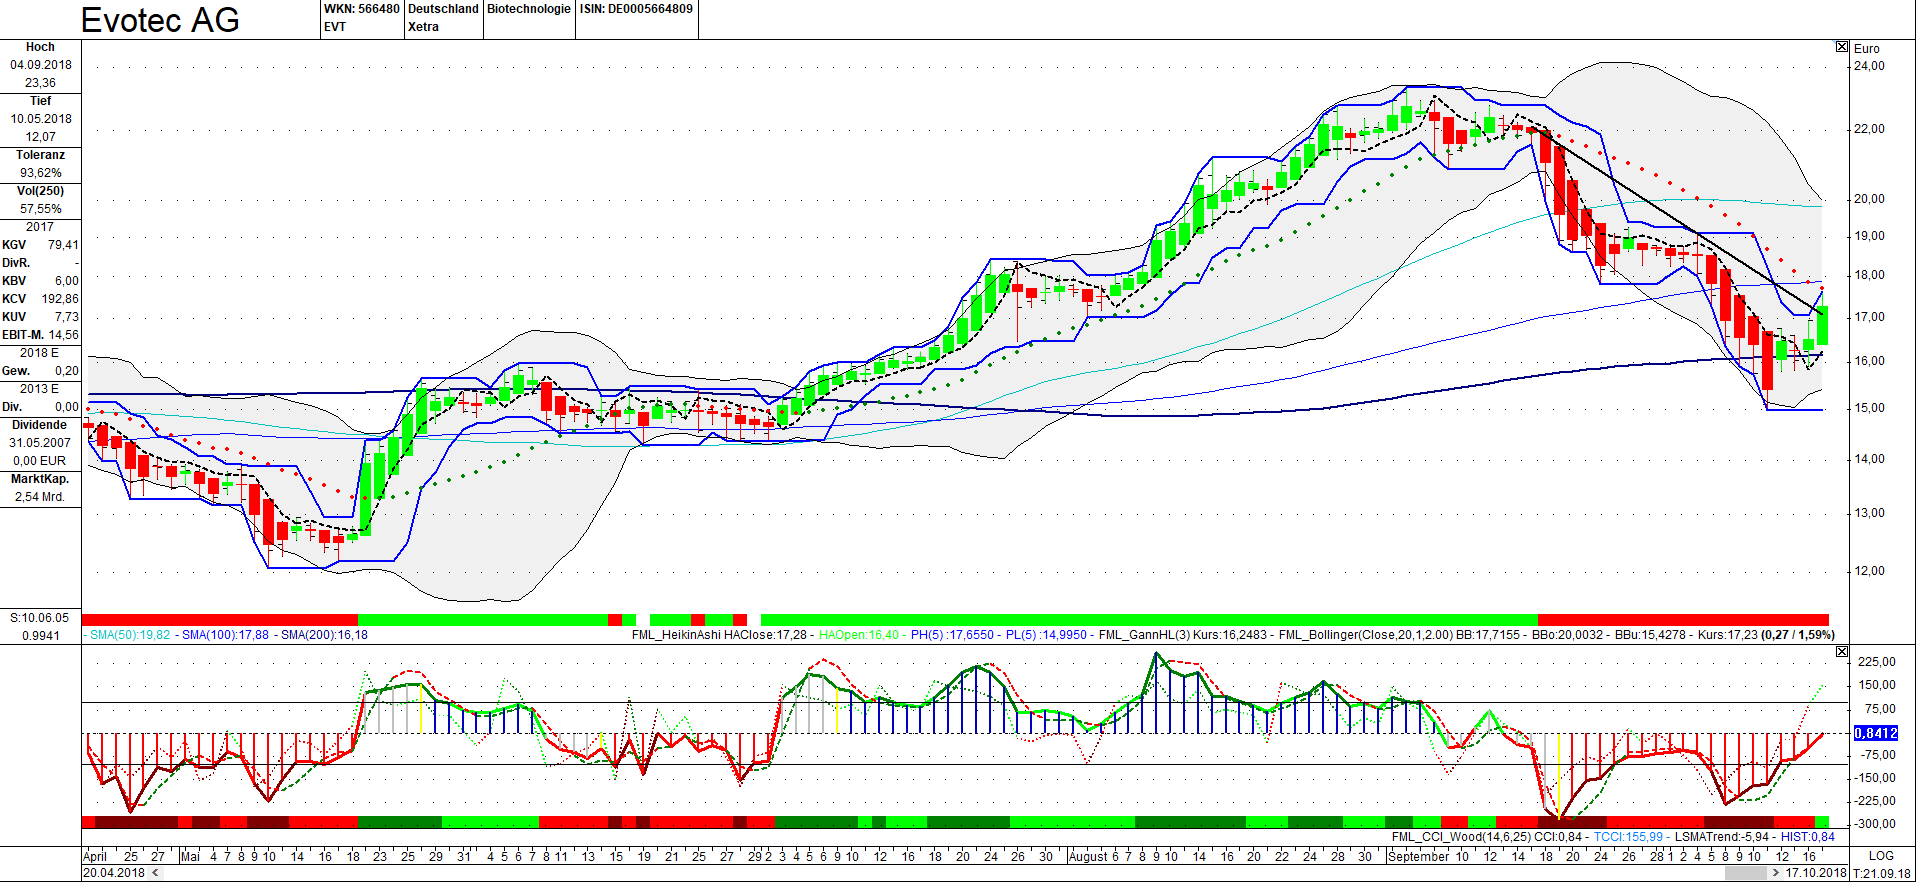Click the FML_CCI_Wood(14,6,25) CCI:0,84 legend entry

click(1487, 837)
